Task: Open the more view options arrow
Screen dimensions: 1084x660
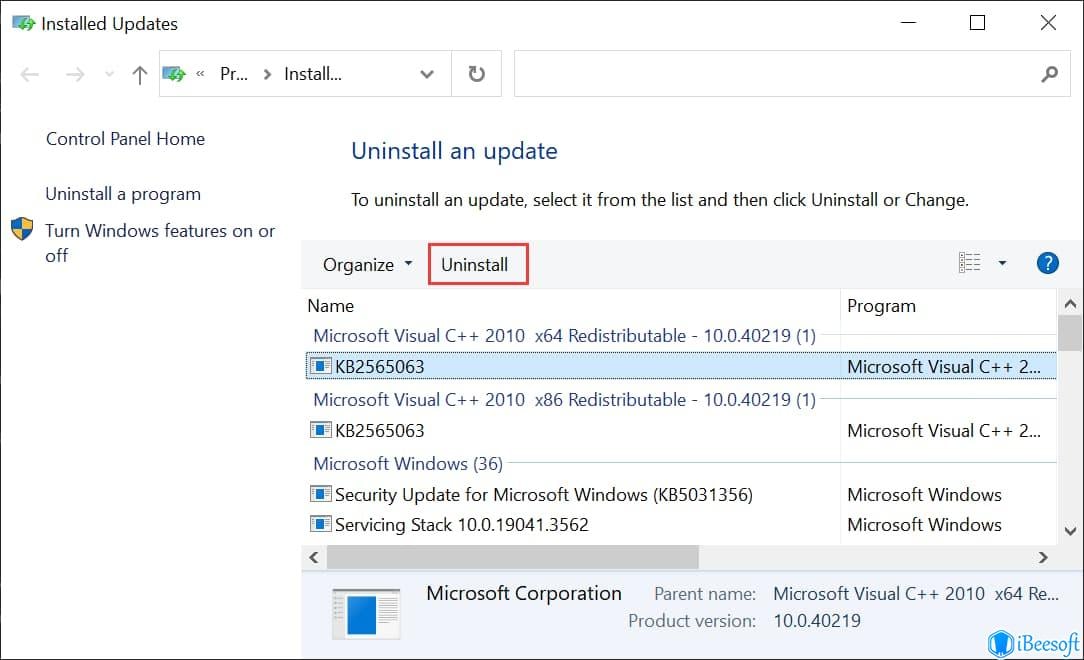Action: tap(1002, 263)
